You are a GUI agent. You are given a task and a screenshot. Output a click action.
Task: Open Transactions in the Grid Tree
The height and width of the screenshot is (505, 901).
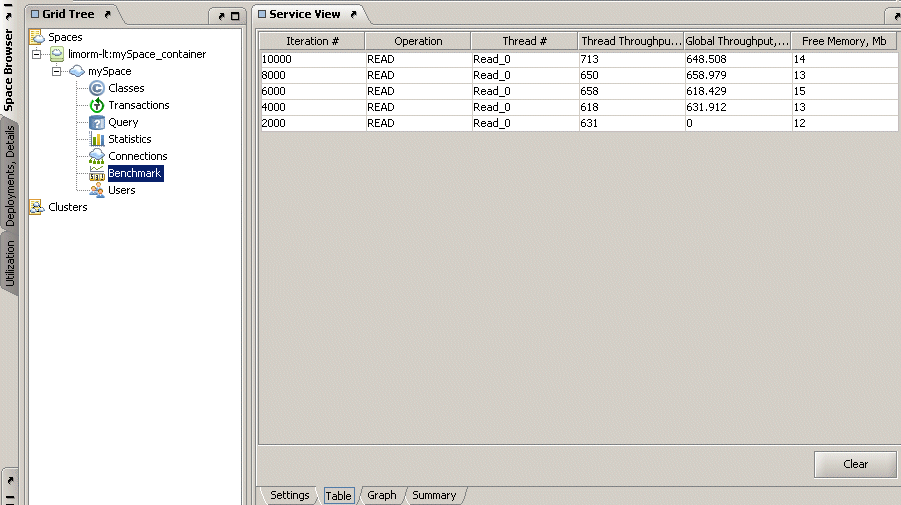point(138,105)
